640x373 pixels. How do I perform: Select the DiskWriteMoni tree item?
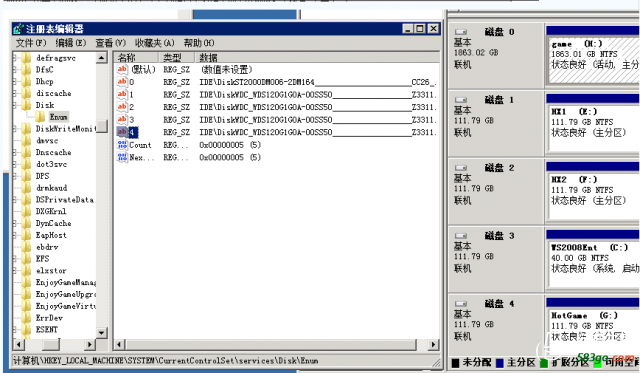(x=65, y=129)
